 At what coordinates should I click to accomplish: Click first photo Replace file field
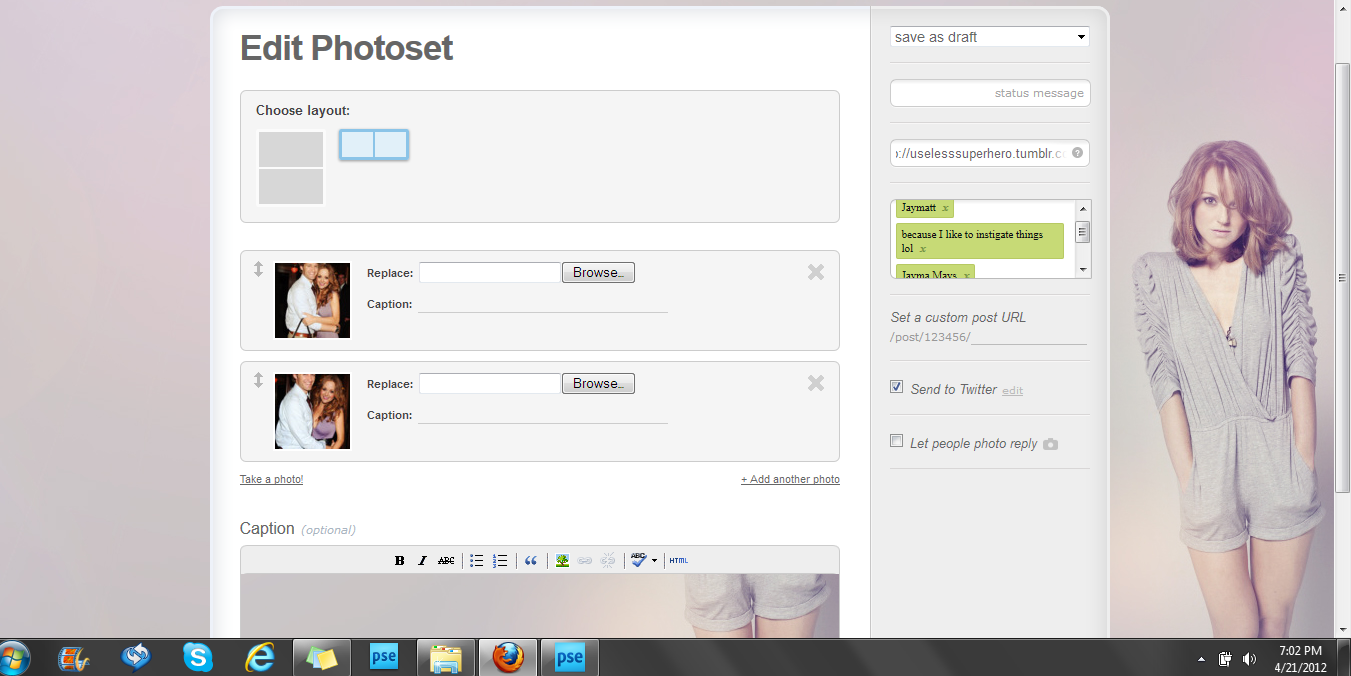point(490,272)
